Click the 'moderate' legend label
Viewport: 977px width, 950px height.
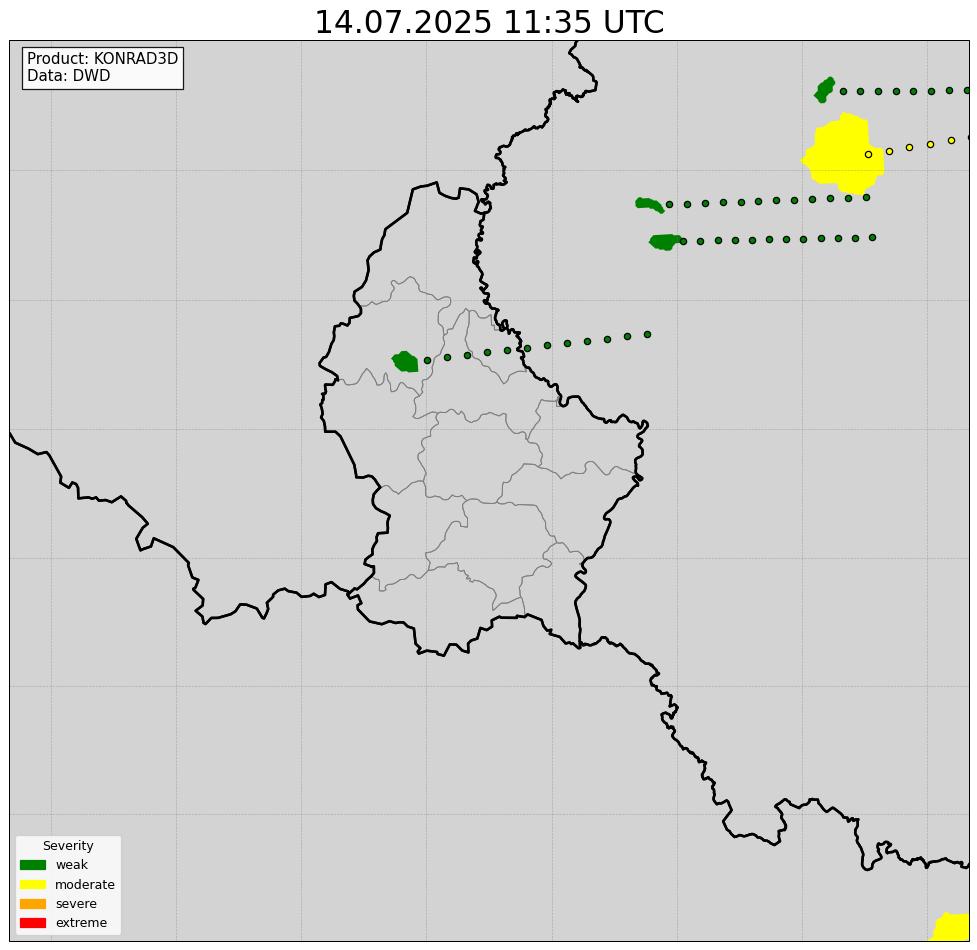click(x=85, y=884)
